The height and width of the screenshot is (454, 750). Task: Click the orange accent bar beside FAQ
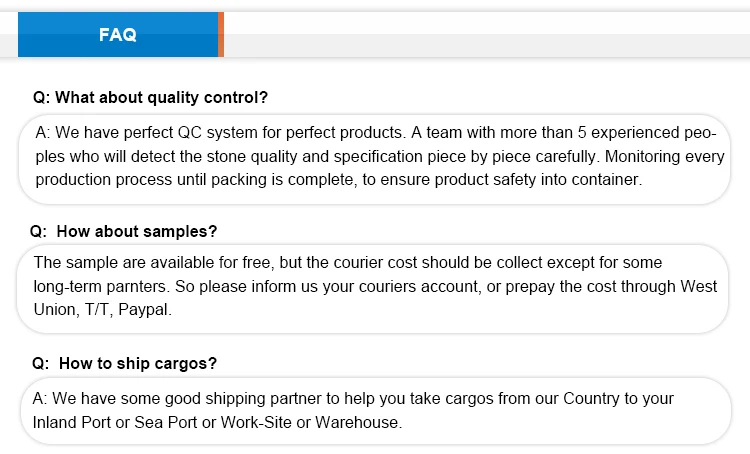[x=221, y=35]
